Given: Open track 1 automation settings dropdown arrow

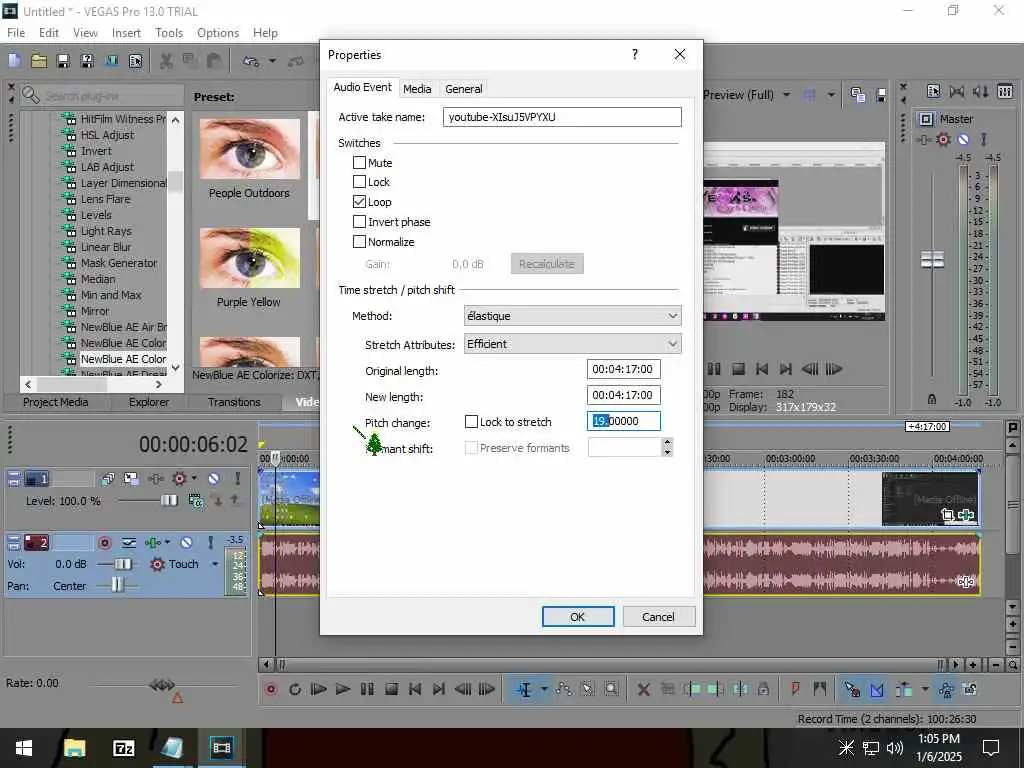Looking at the screenshot, I should coord(195,479).
